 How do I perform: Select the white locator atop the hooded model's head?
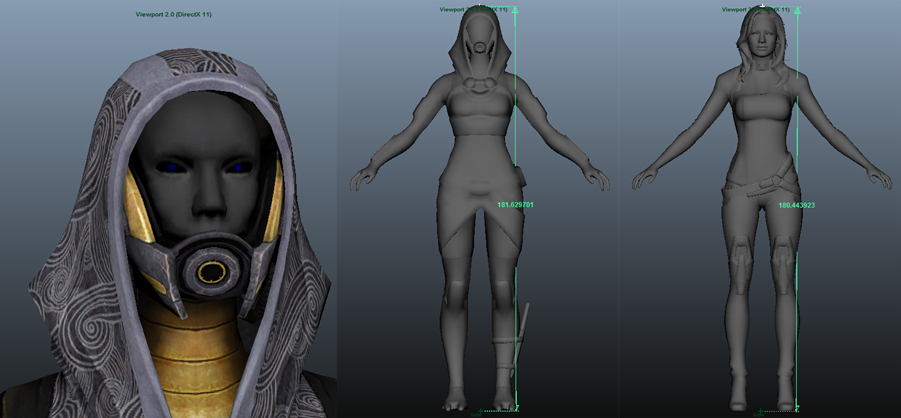tap(480, 6)
